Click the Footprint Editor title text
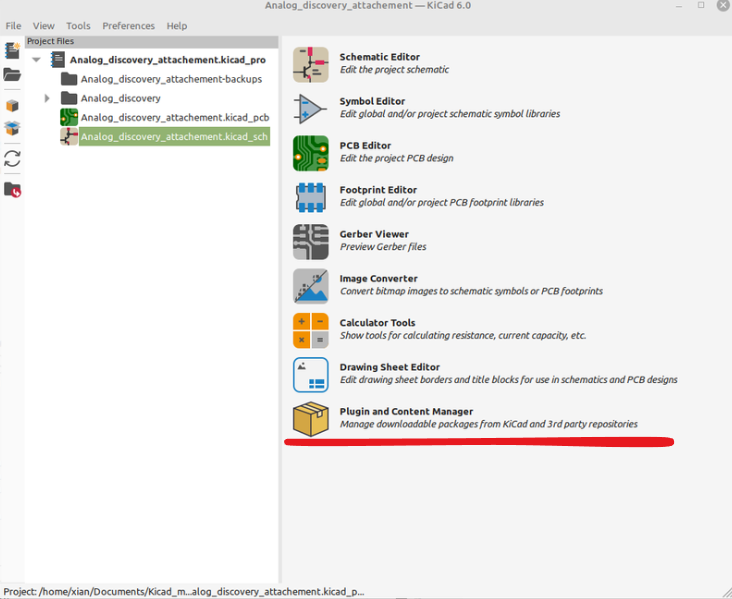This screenshot has width=732, height=599. (x=378, y=190)
